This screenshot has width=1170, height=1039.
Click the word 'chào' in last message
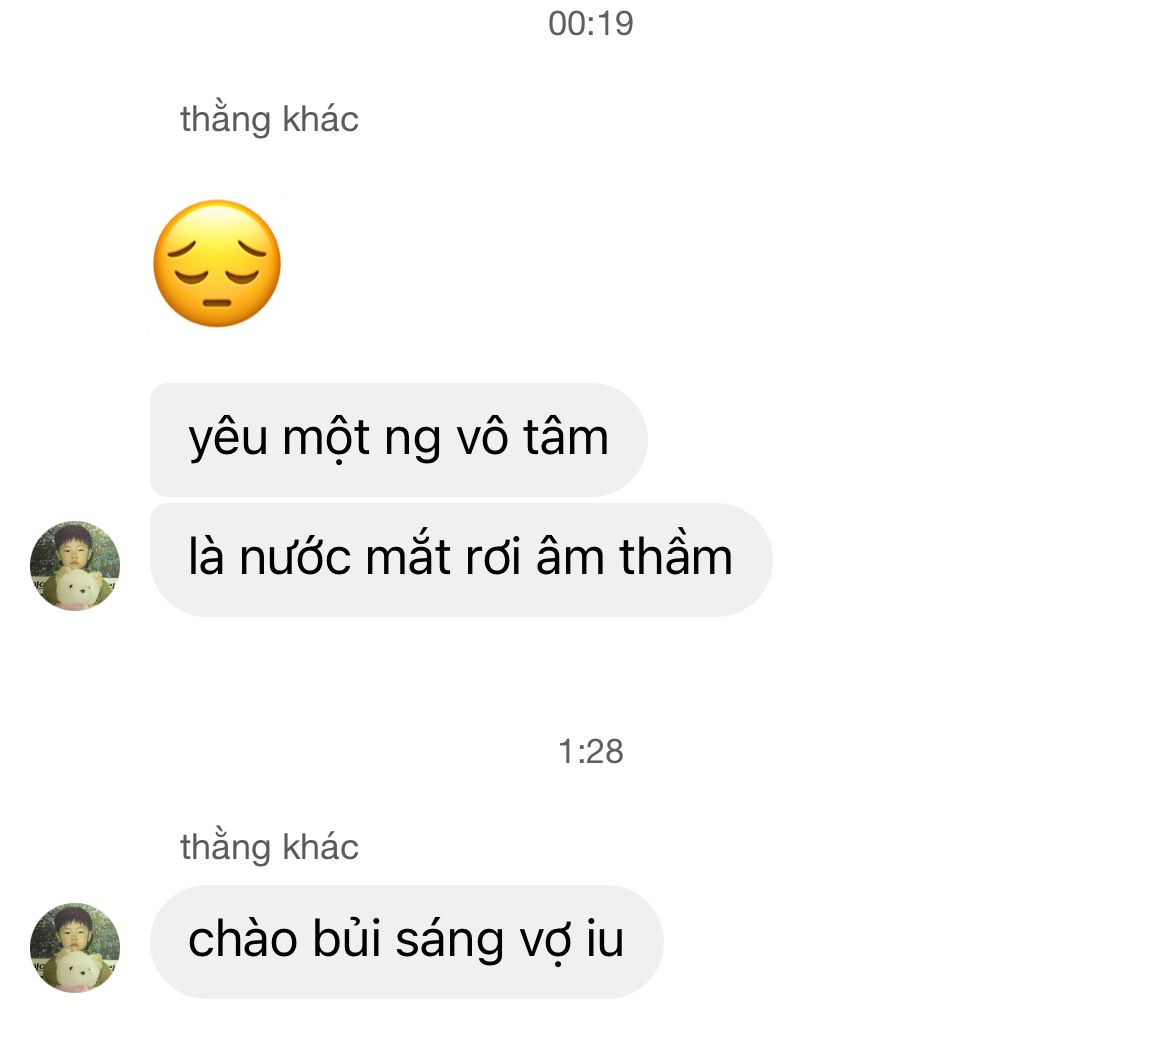coord(237,941)
